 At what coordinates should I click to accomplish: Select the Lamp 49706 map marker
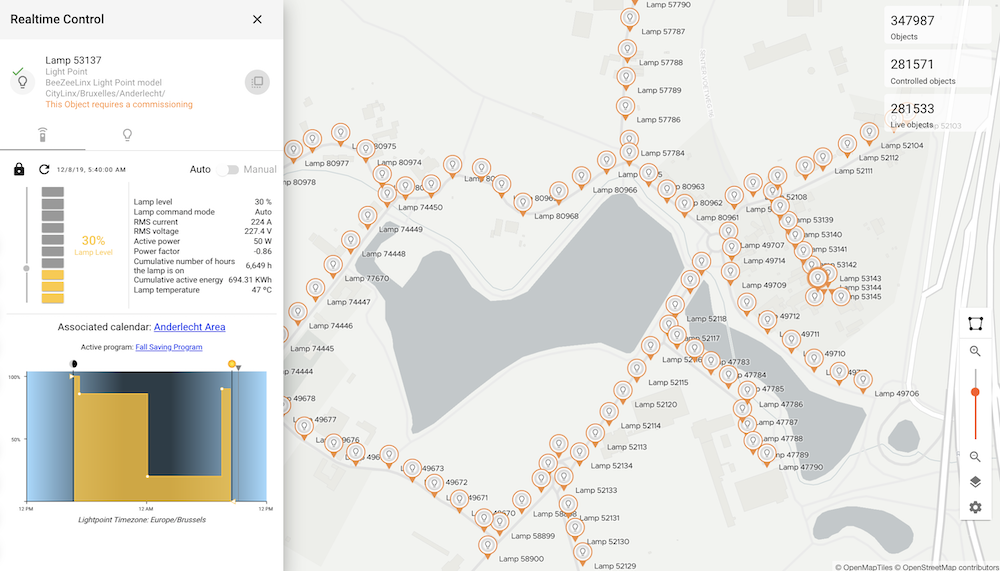coord(863,382)
